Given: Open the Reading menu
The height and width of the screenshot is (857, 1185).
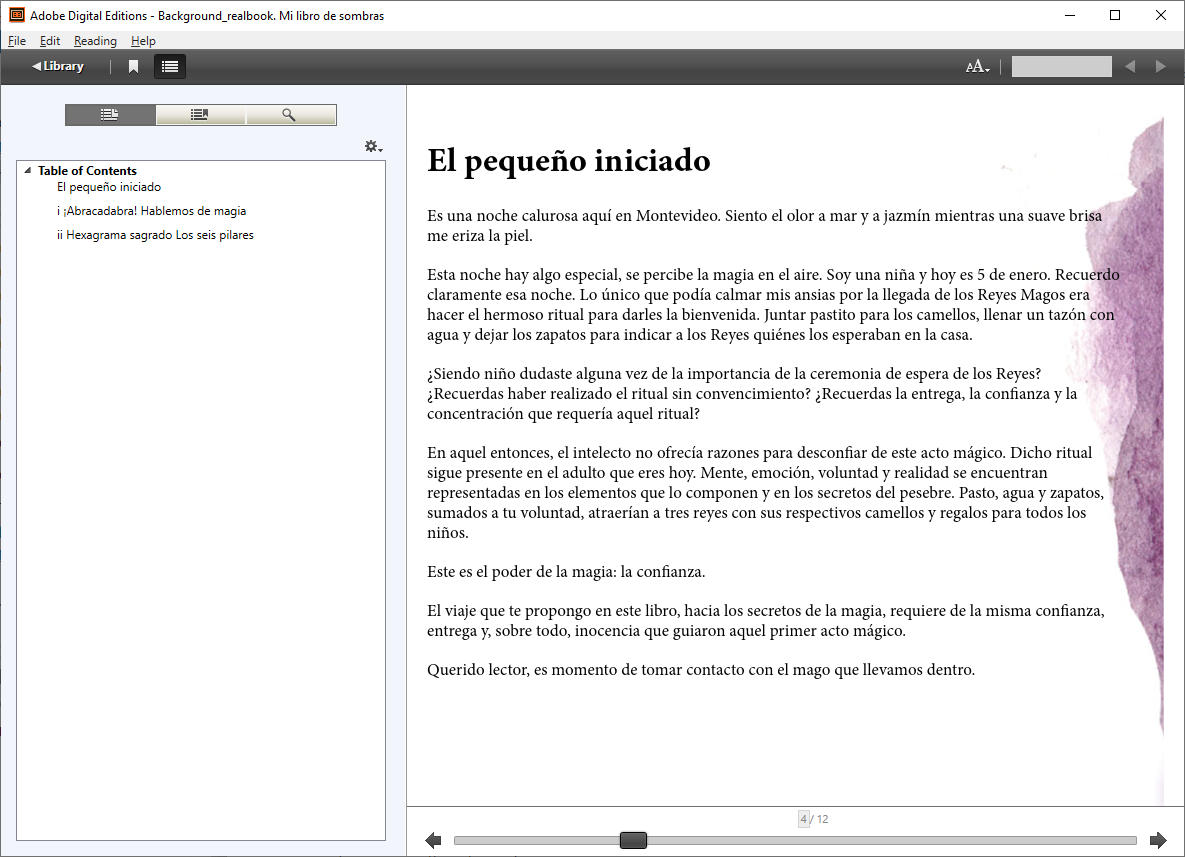Looking at the screenshot, I should pos(95,41).
